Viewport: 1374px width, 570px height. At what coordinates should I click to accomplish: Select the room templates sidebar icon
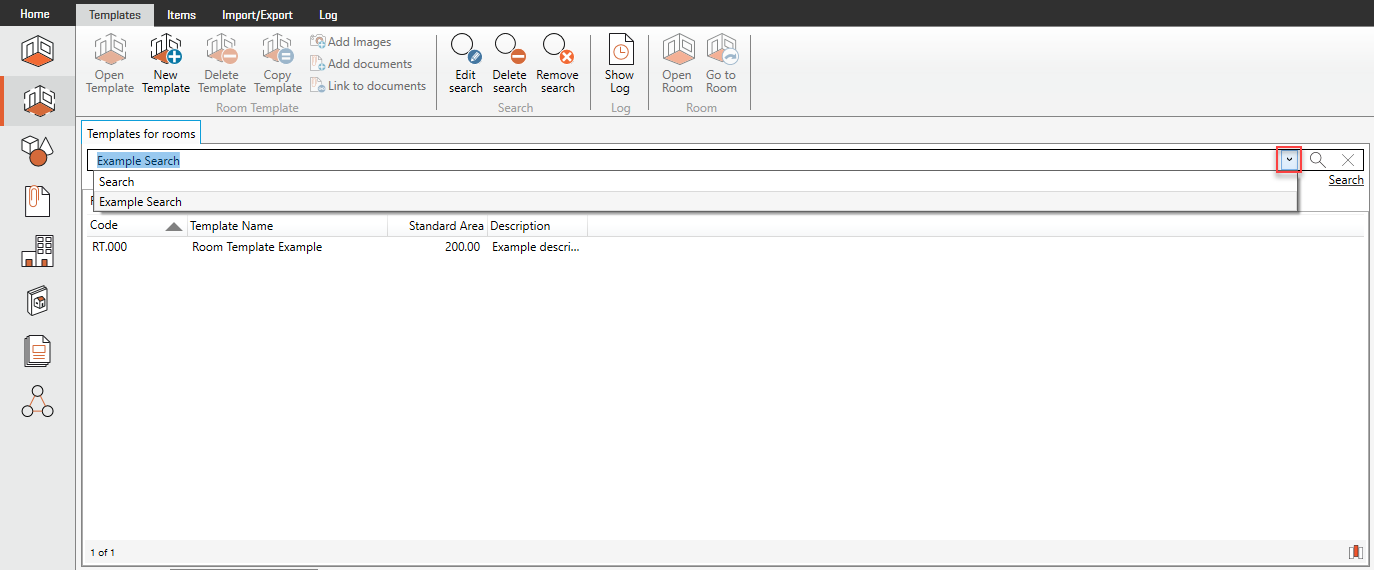(38, 100)
